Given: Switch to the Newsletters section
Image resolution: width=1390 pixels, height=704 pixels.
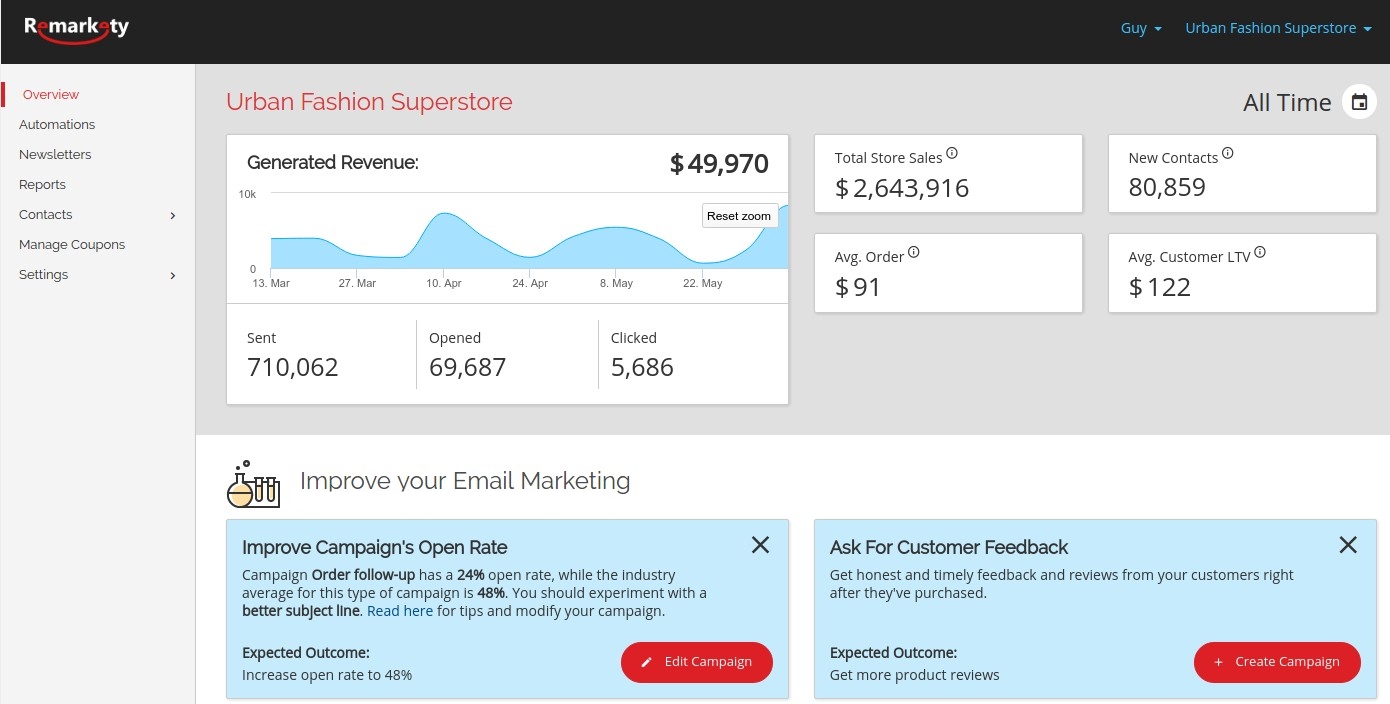Looking at the screenshot, I should 55,154.
